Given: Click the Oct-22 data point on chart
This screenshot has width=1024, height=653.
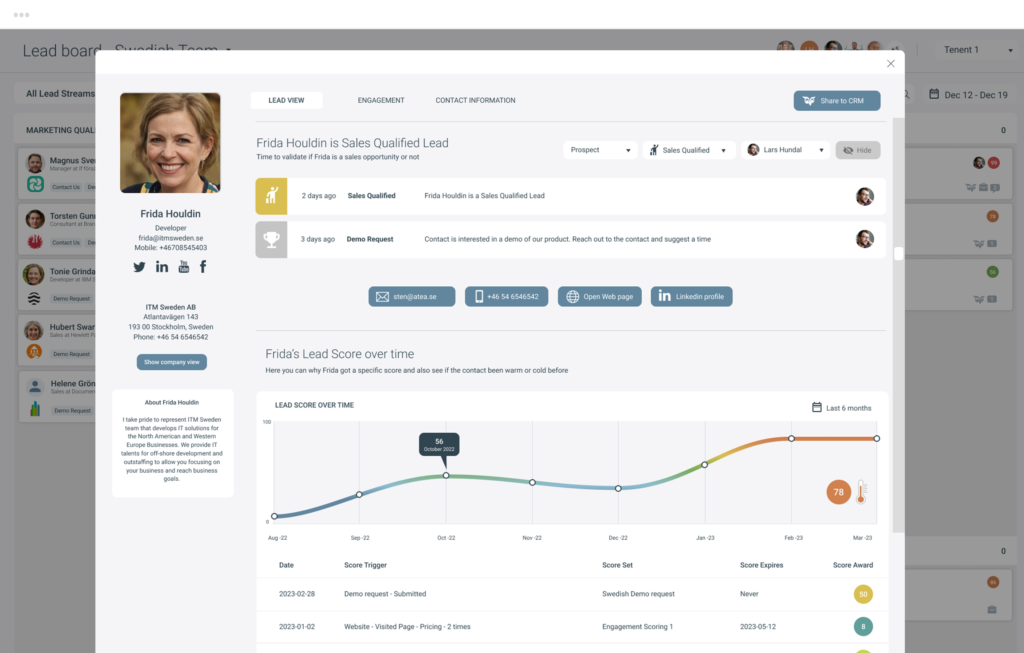Looking at the screenshot, I should point(446,476).
